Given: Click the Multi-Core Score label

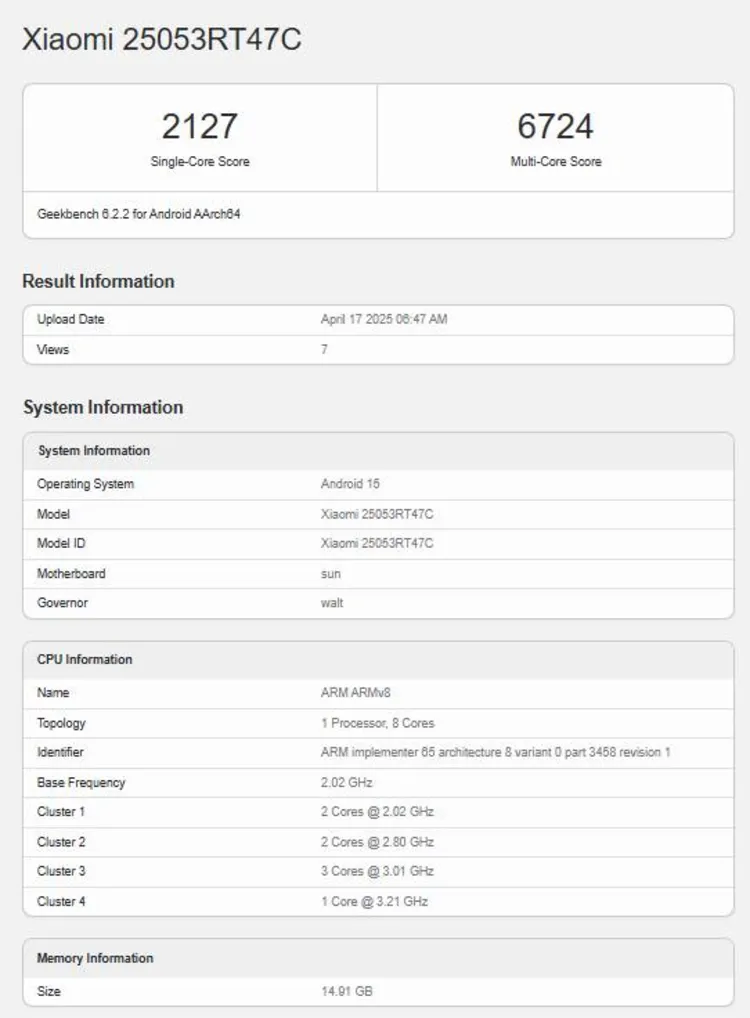Looking at the screenshot, I should coord(556,161).
